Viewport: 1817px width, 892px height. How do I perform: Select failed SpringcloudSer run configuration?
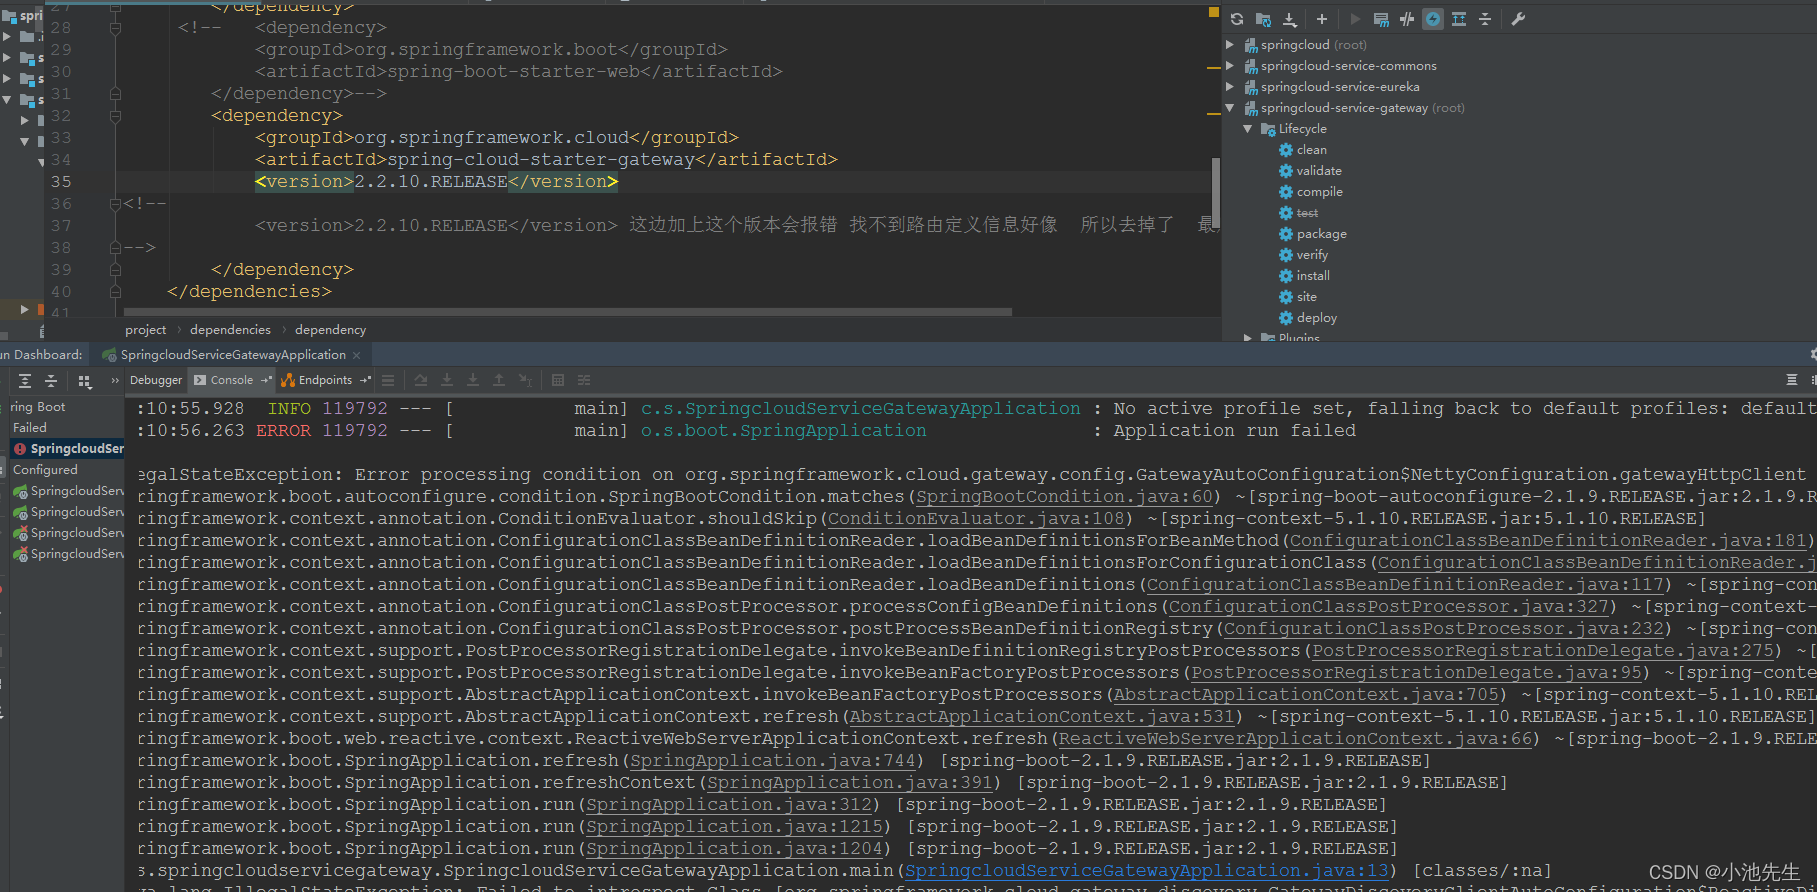click(68, 449)
